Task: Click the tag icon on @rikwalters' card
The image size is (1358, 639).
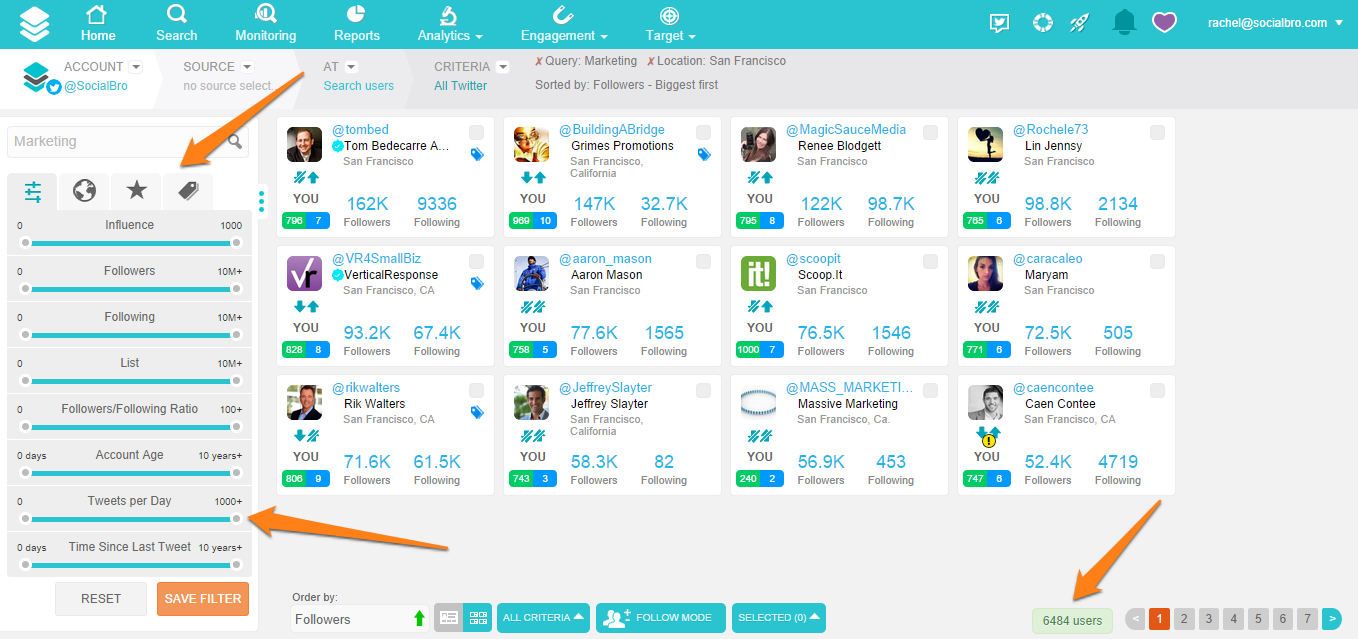Action: tap(477, 412)
